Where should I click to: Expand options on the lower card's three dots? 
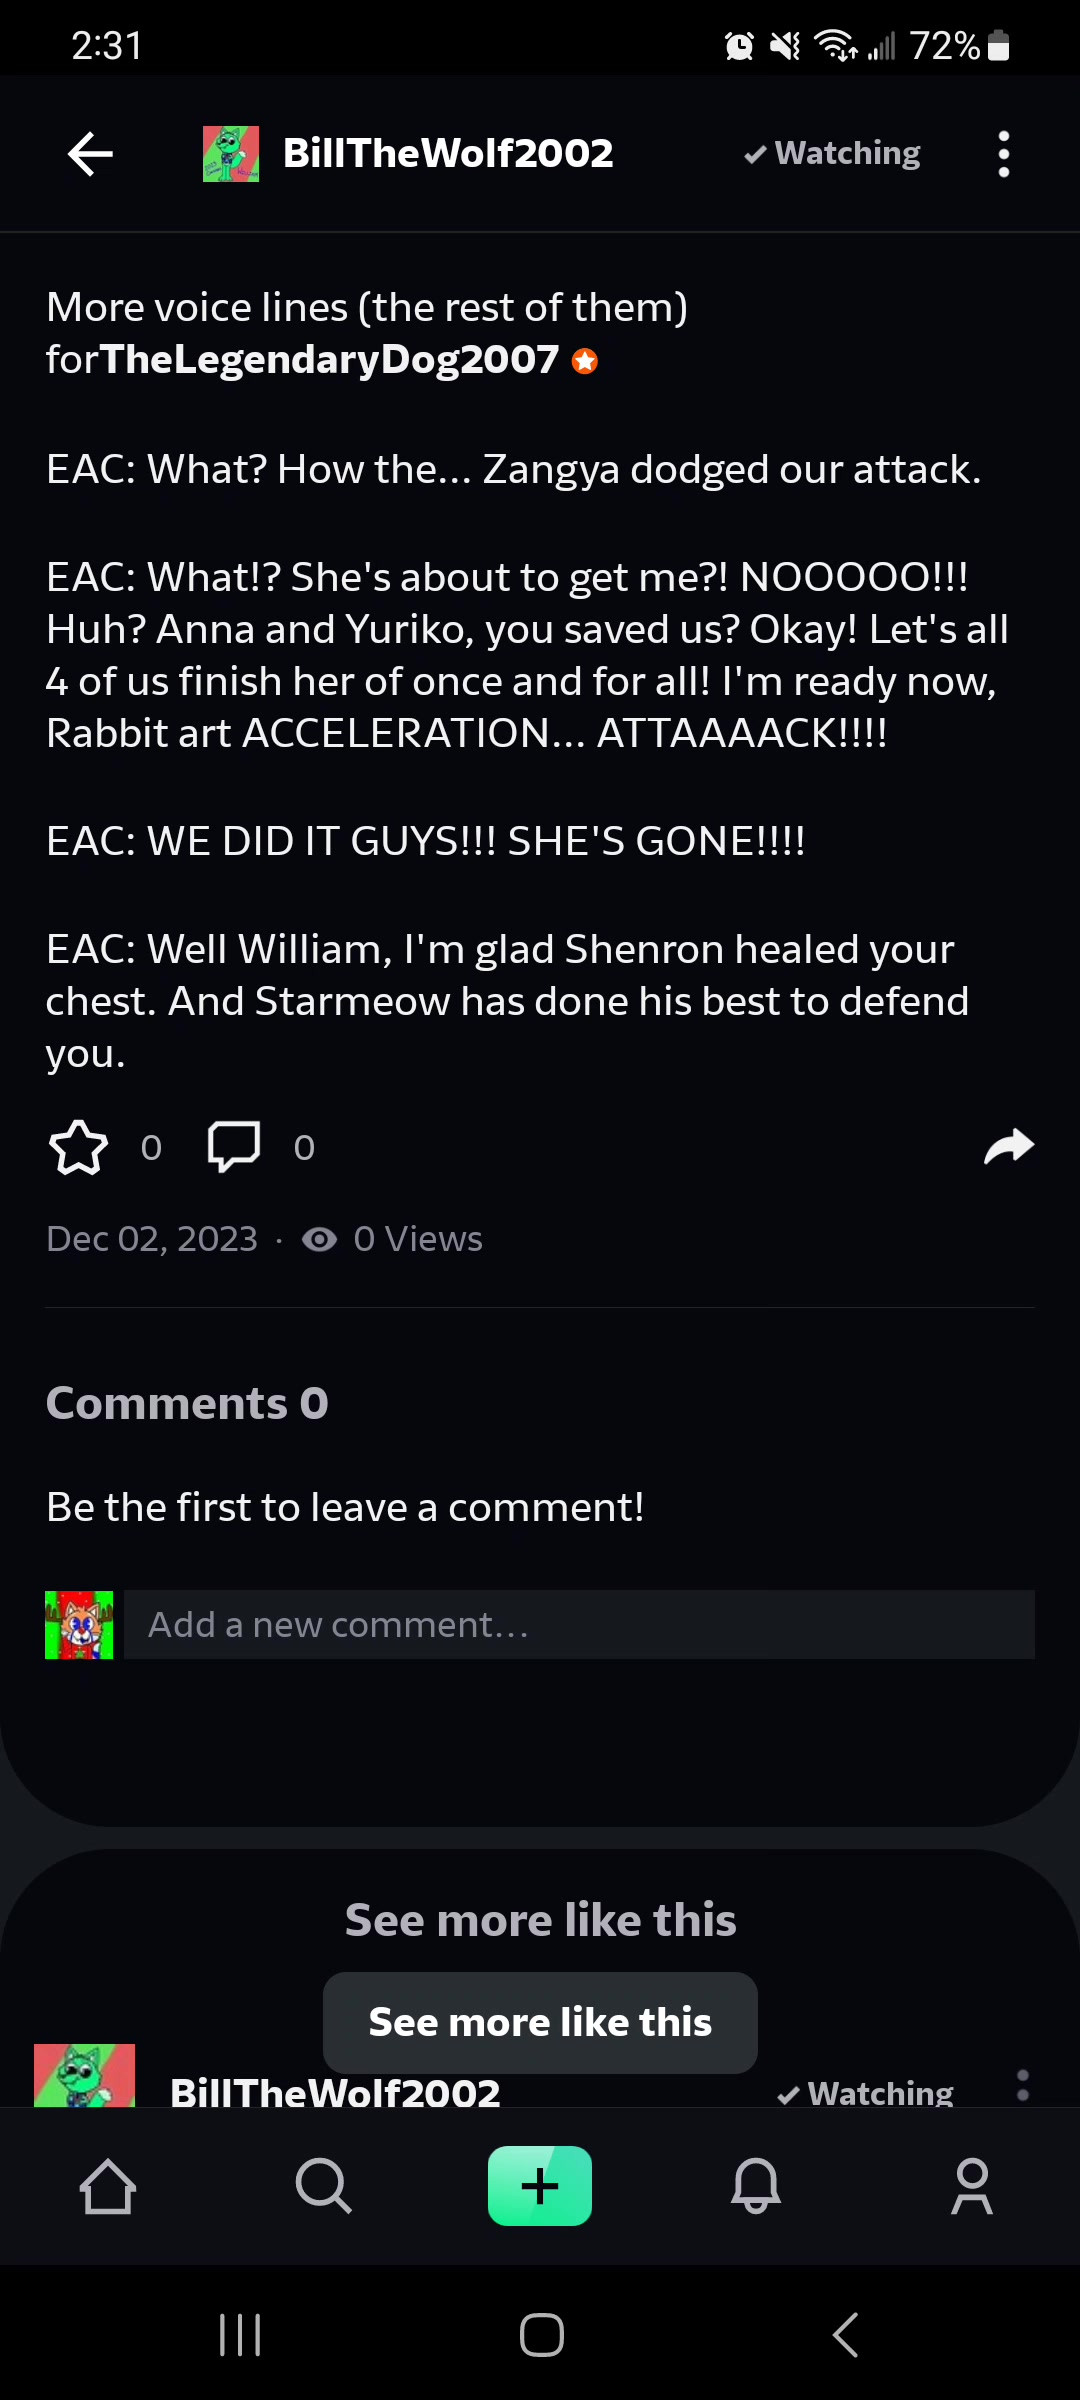1022,2086
